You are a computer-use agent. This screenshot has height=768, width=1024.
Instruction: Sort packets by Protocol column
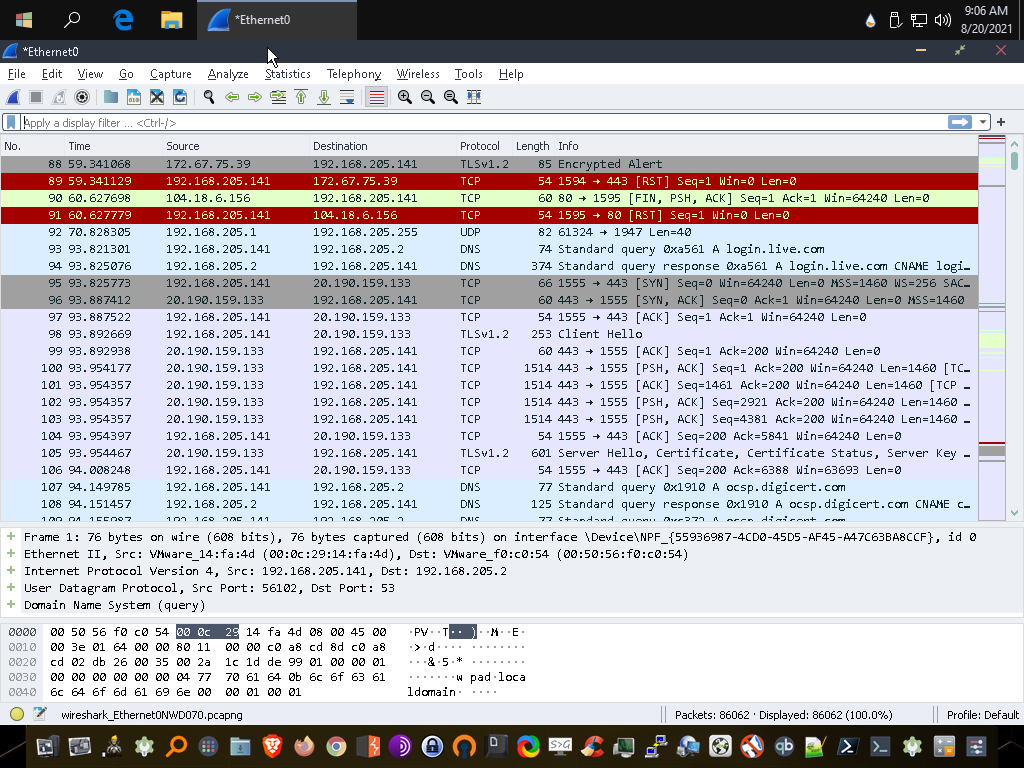tap(485, 146)
